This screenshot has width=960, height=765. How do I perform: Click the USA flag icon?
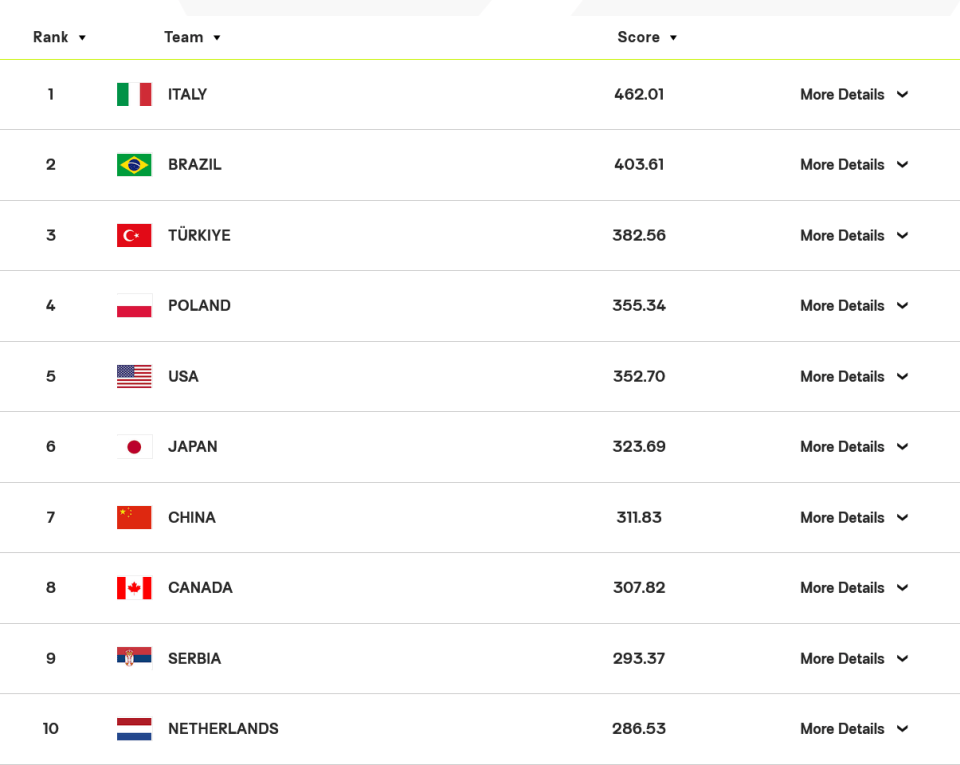tap(134, 376)
